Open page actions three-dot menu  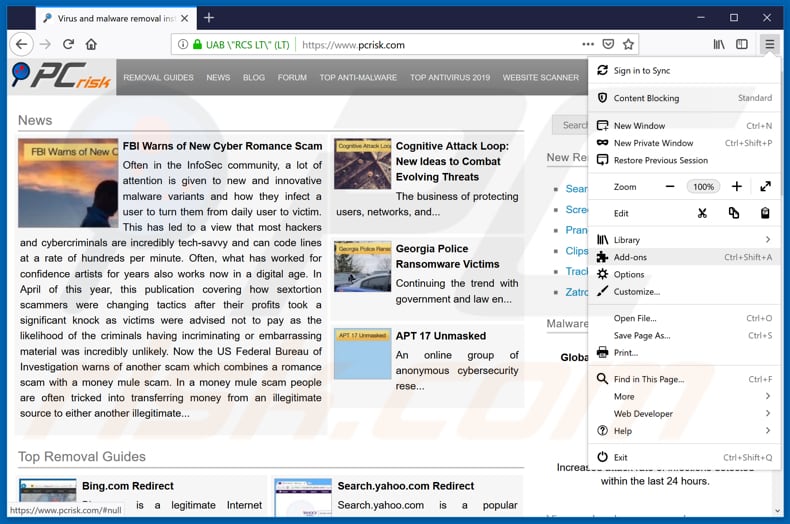click(x=588, y=44)
